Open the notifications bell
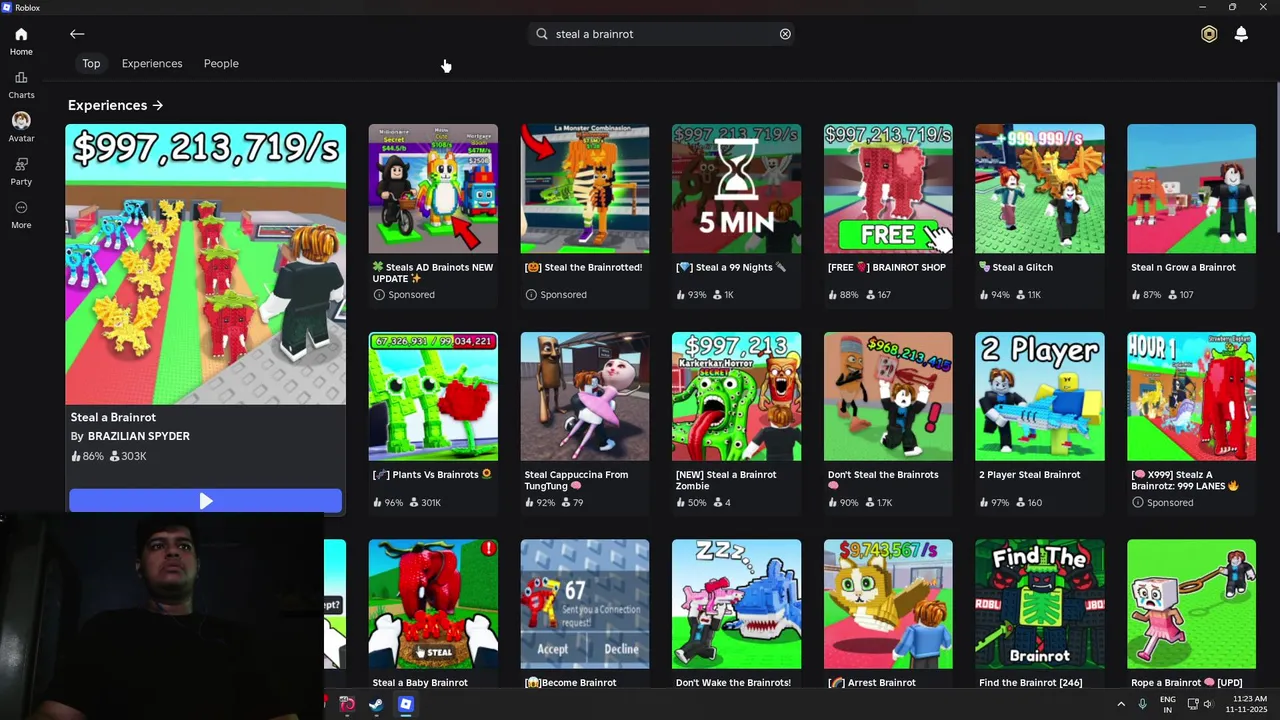 [1241, 34]
